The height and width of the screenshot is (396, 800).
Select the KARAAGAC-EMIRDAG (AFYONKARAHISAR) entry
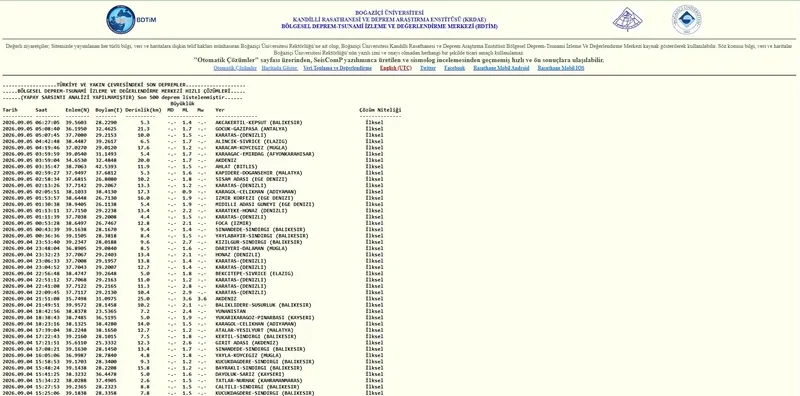pyautogui.click(x=265, y=154)
